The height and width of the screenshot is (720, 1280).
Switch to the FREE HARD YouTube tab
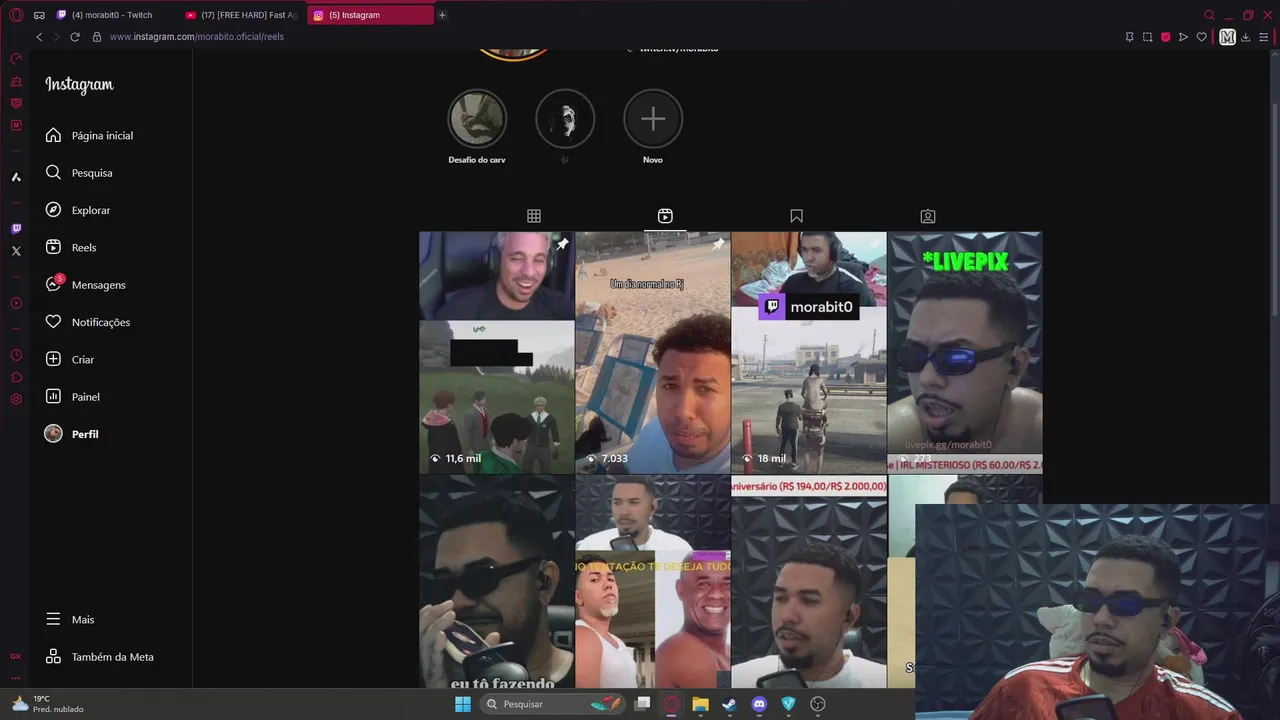pos(242,15)
